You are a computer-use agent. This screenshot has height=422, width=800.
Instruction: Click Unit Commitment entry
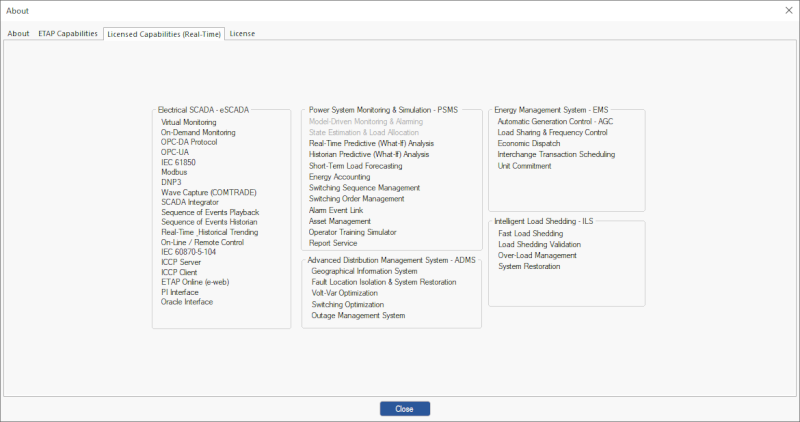point(524,166)
